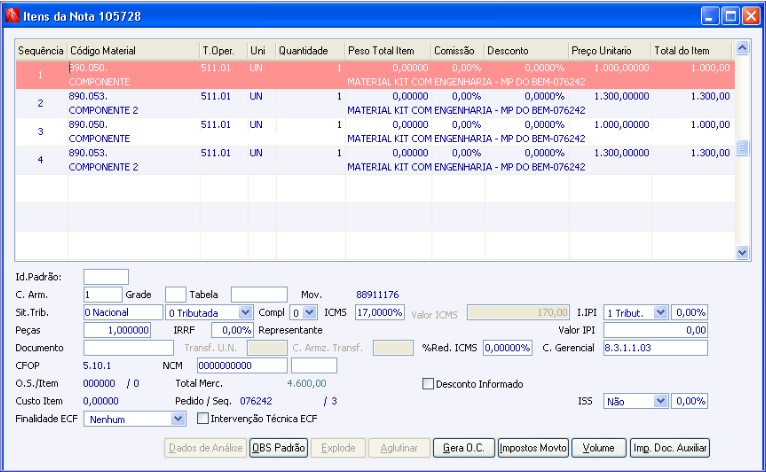This screenshot has width=766, height=472.
Task: Open the Sit.Trib. Nacional dropdown
Action: (x=123, y=312)
